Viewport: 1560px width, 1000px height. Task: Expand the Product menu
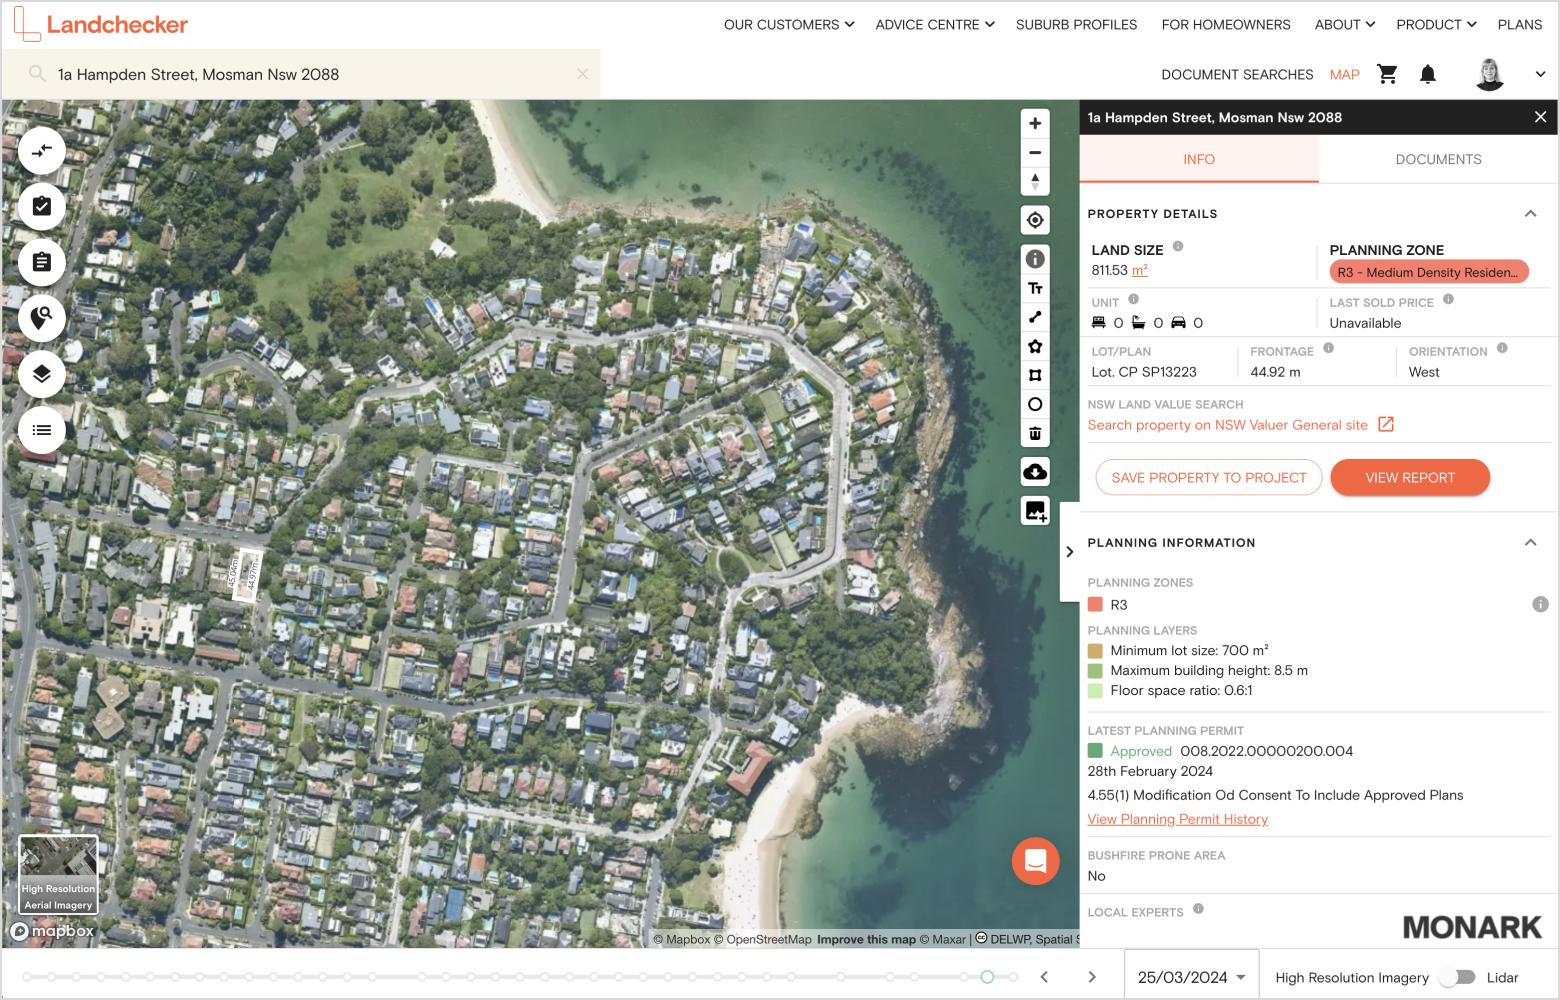[1436, 24]
